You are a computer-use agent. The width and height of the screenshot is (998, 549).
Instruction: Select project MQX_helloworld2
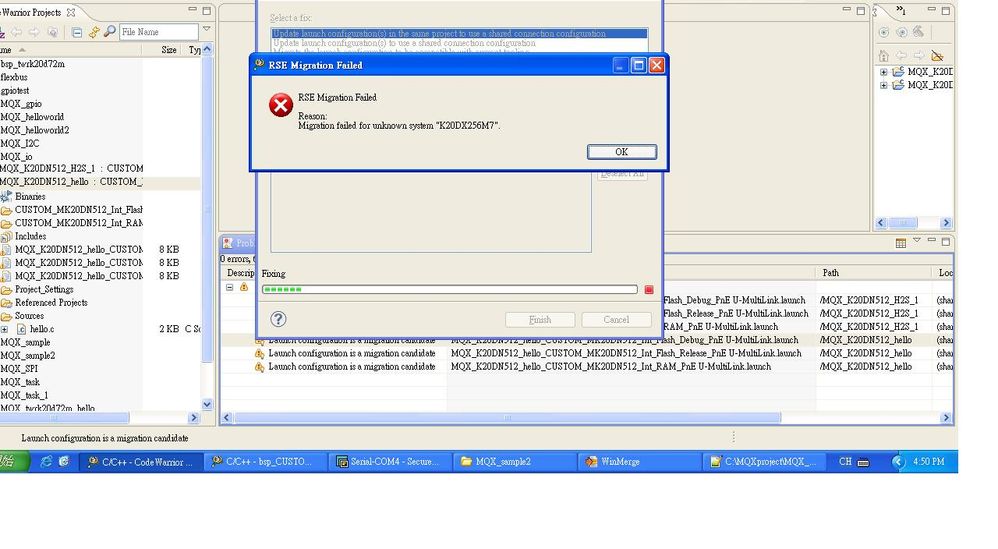(x=34, y=130)
